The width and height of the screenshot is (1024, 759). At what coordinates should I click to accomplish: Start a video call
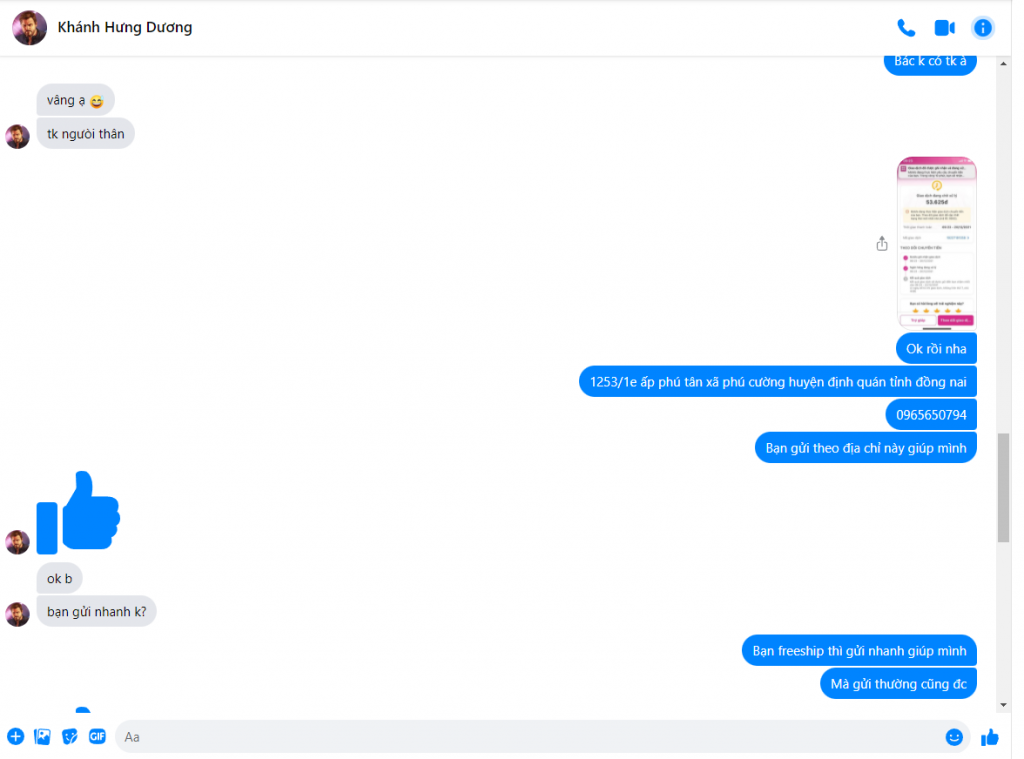[944, 27]
